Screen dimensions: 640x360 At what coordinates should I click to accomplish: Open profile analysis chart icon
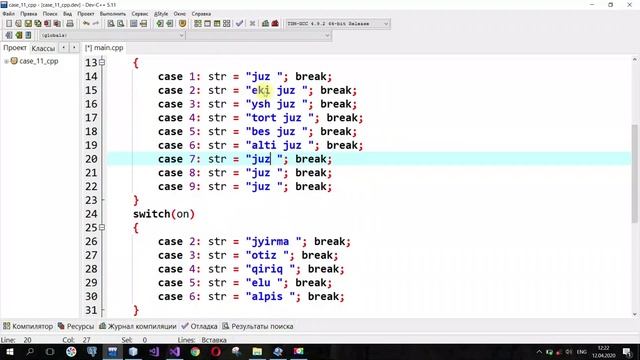[x=265, y=24]
